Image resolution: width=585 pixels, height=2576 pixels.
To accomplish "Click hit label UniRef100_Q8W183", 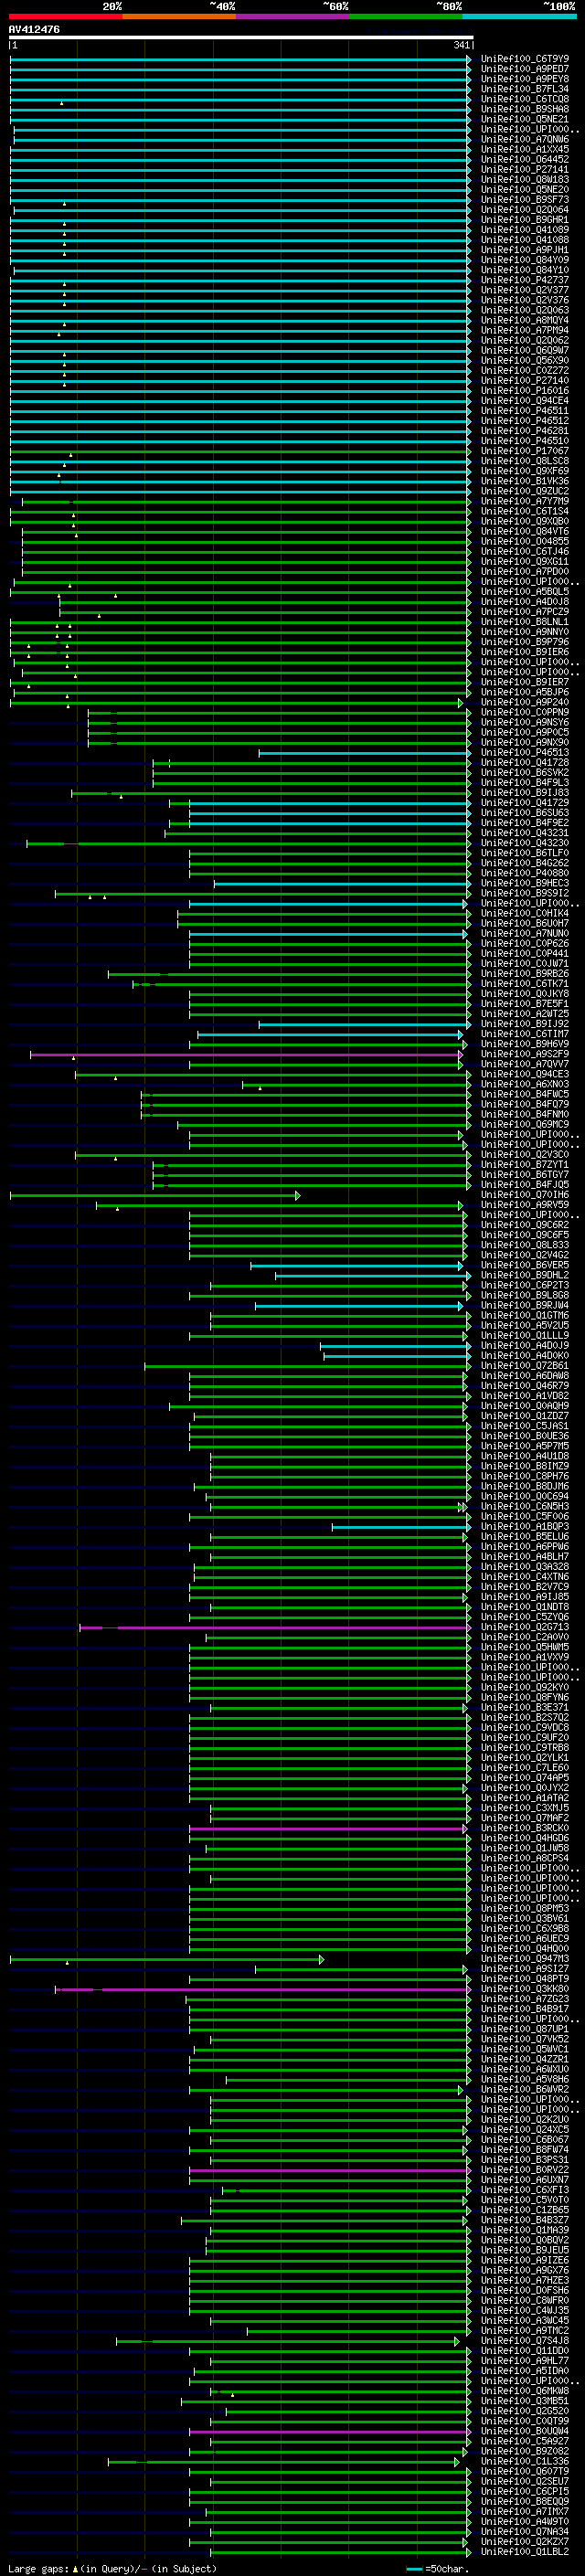I will point(525,180).
